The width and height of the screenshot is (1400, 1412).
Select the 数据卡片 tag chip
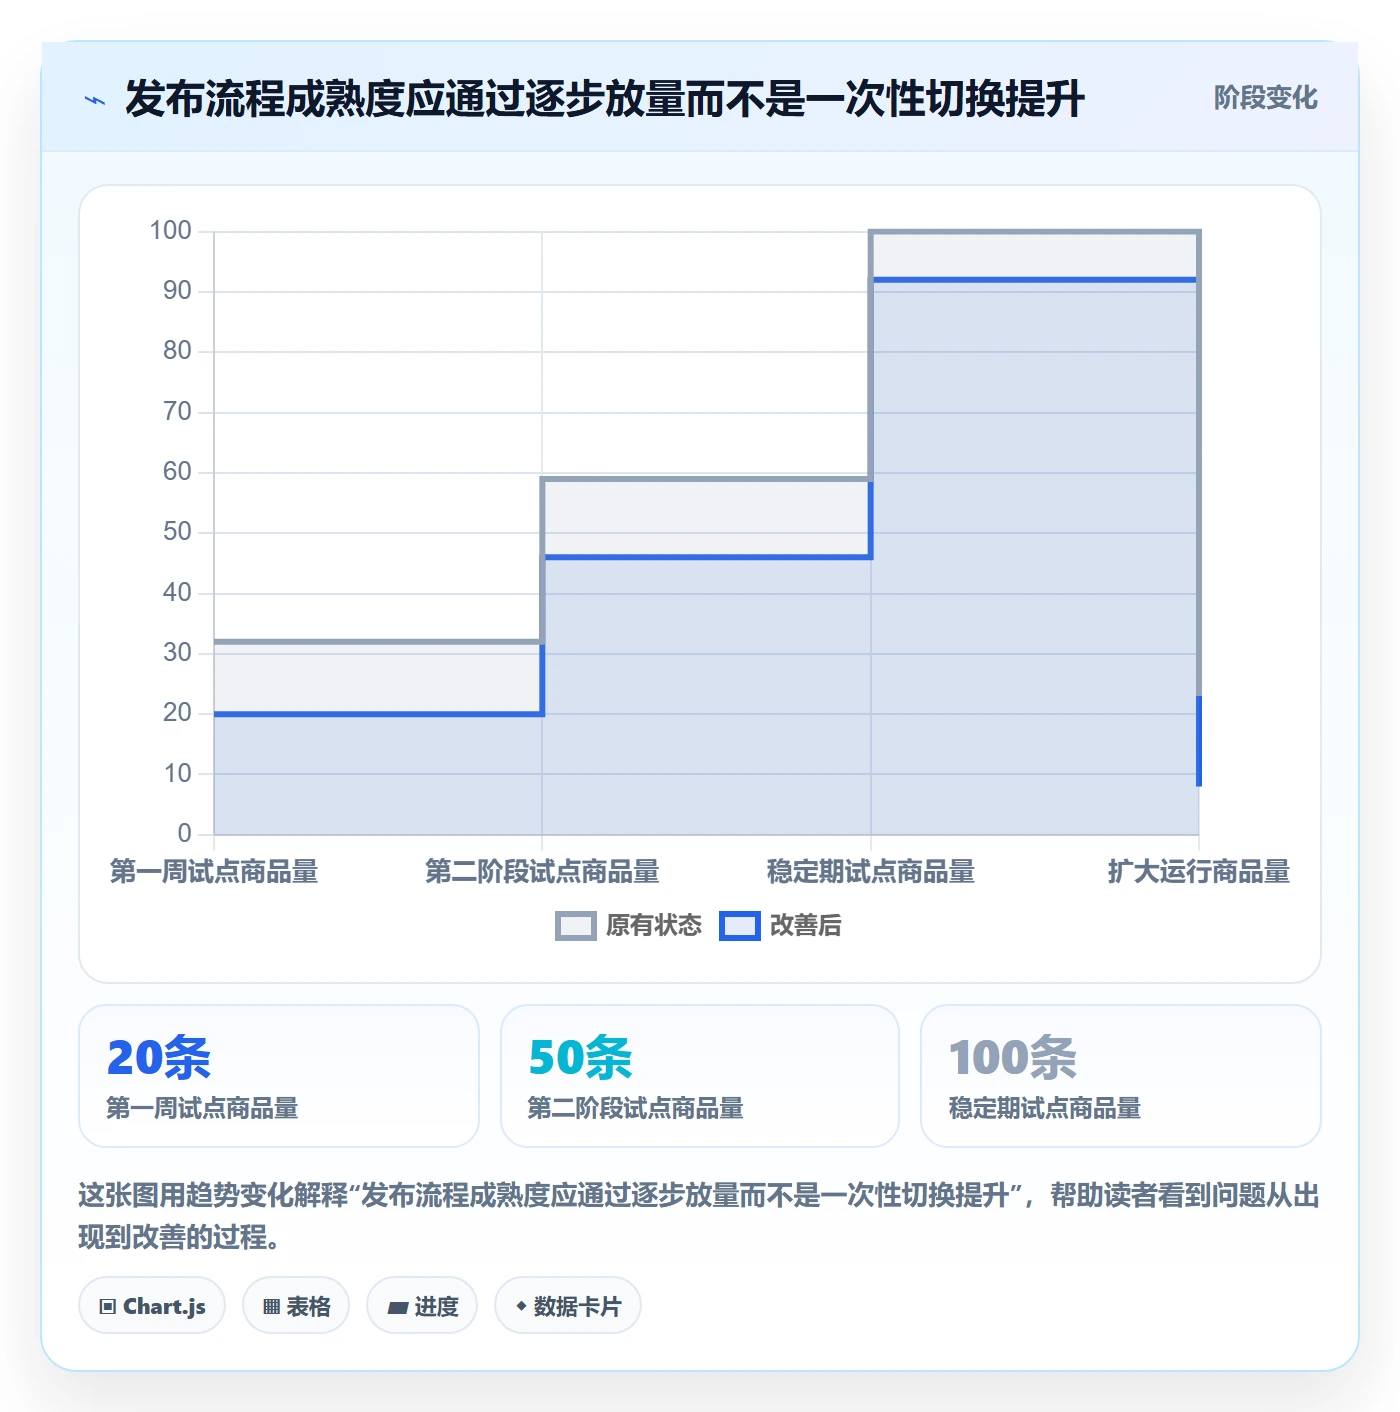[568, 1306]
